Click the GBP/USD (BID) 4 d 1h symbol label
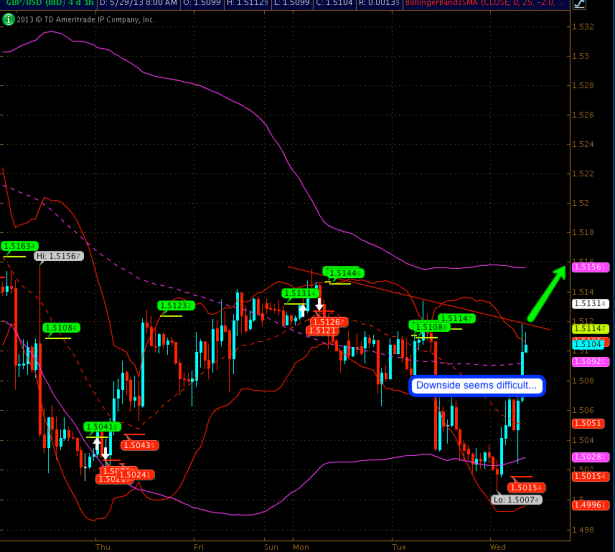 [50, 3]
